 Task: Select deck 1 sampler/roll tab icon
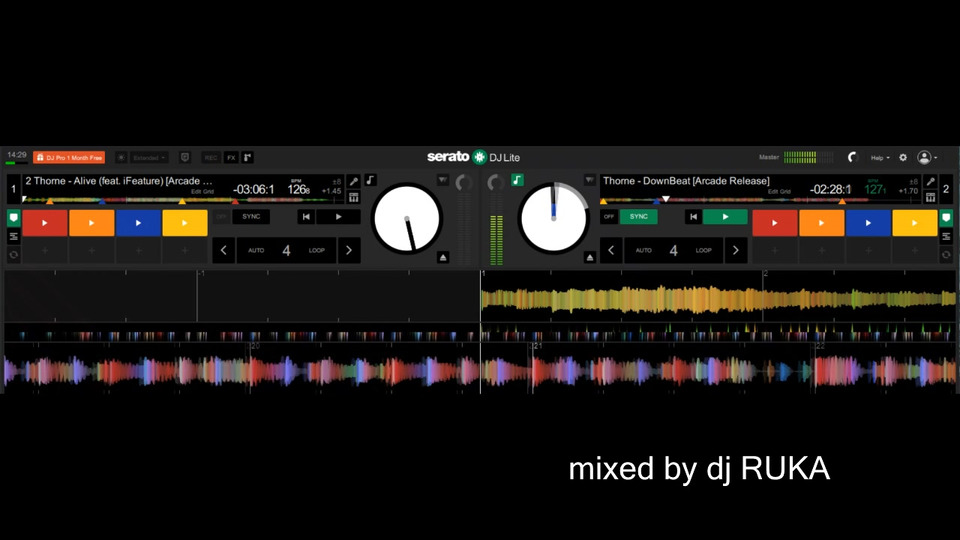pyautogui.click(x=13, y=254)
